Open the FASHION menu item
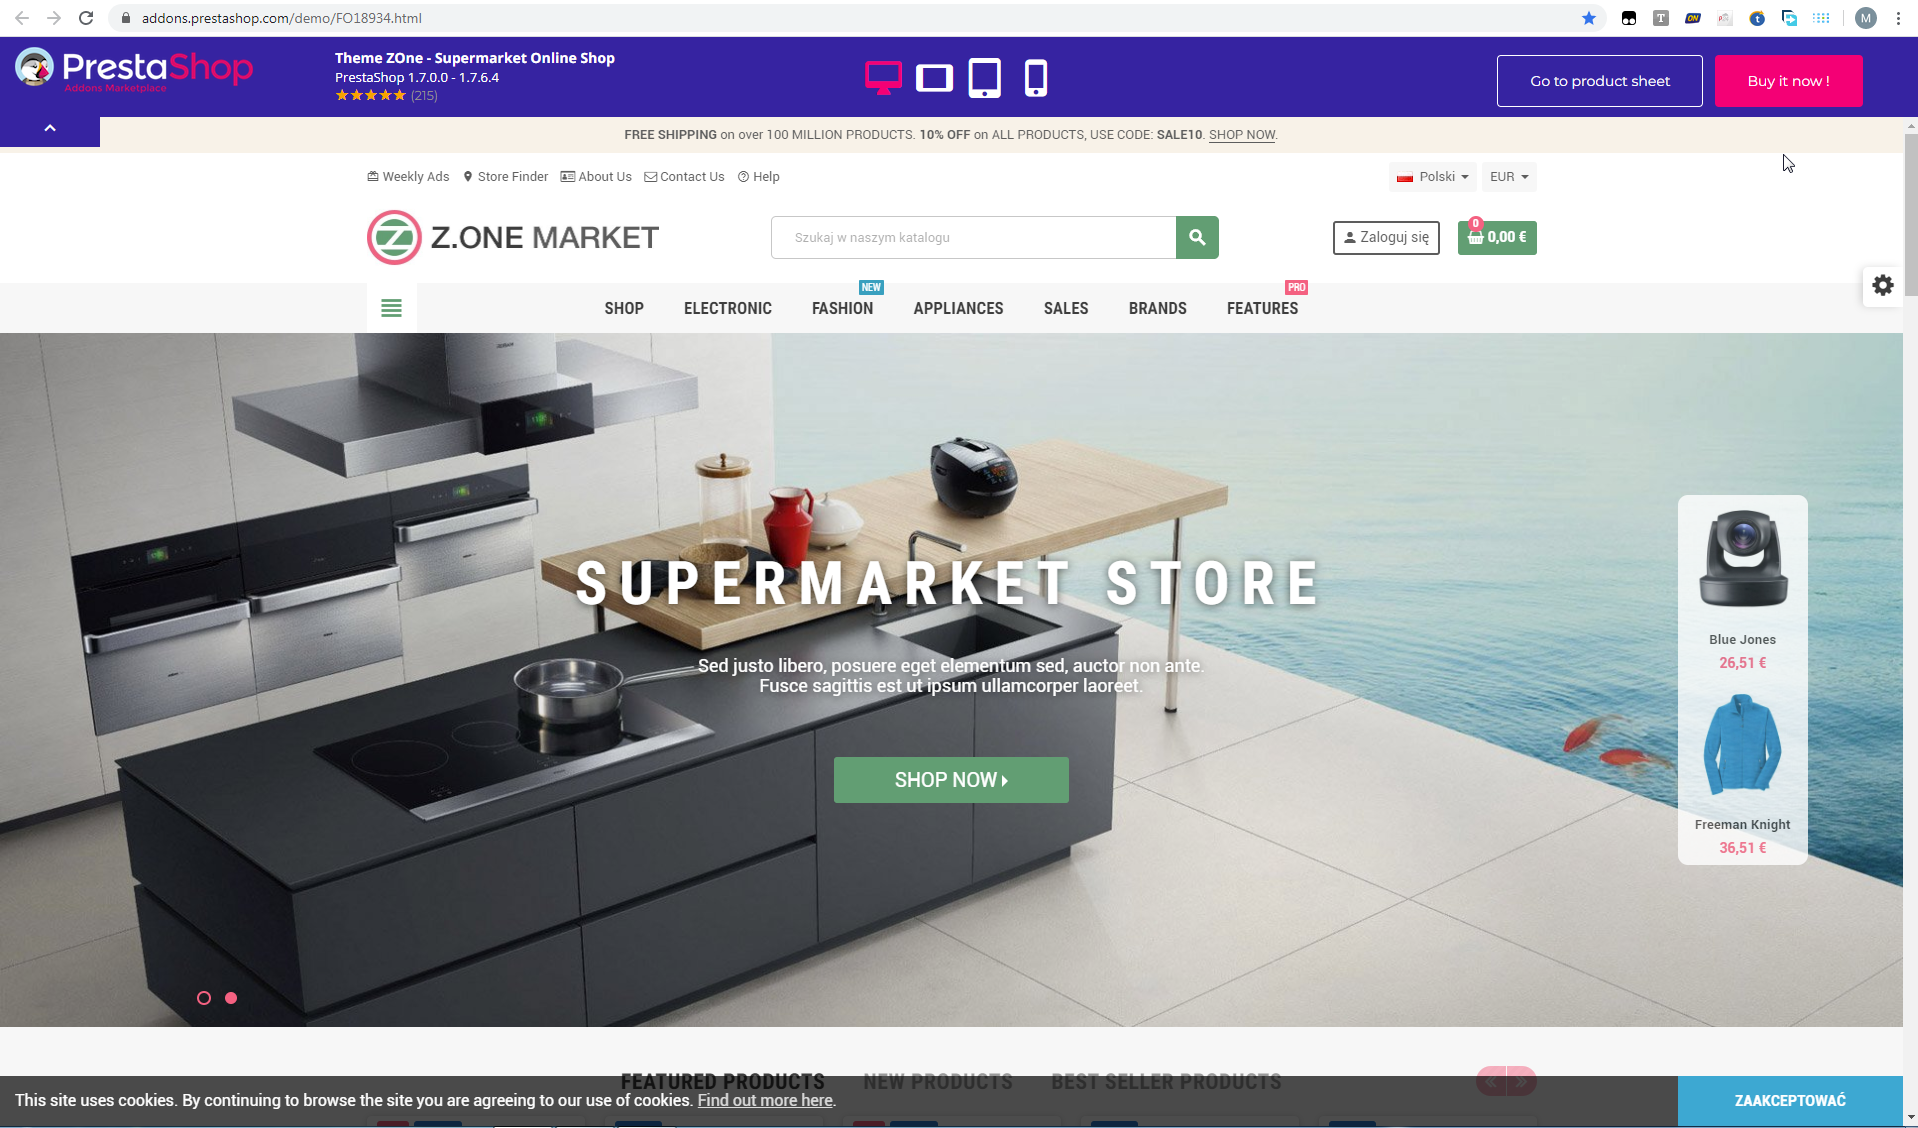 coord(842,308)
